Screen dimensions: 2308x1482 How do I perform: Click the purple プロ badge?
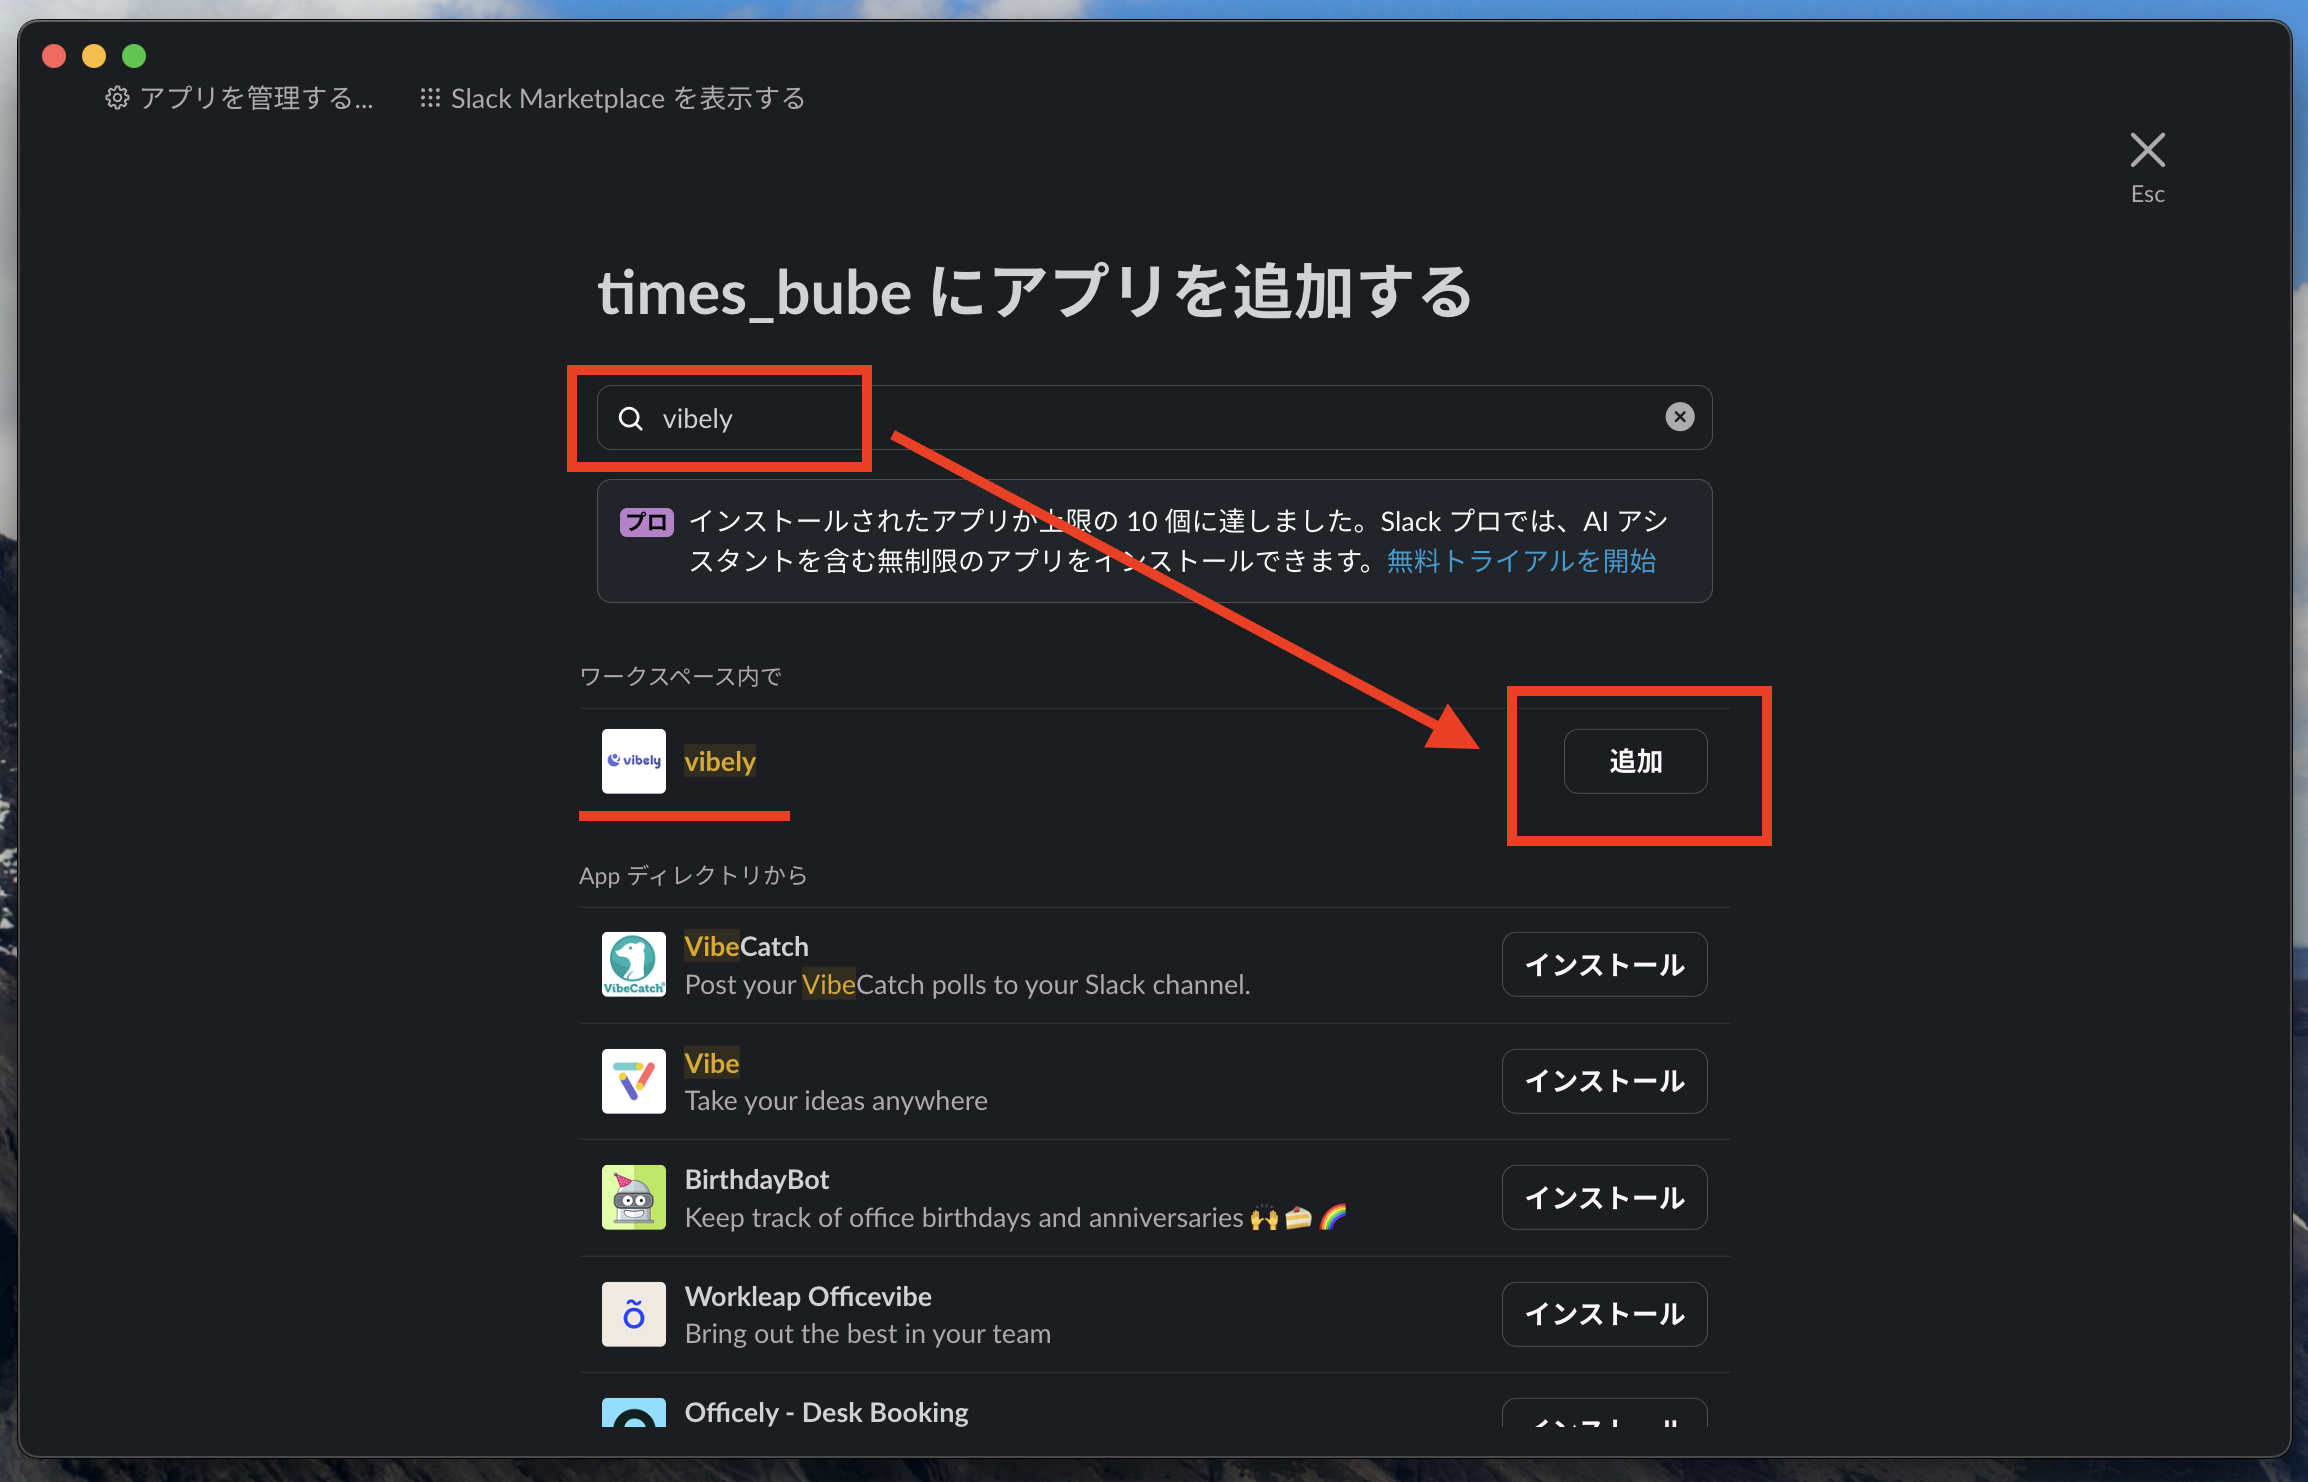[x=646, y=522]
